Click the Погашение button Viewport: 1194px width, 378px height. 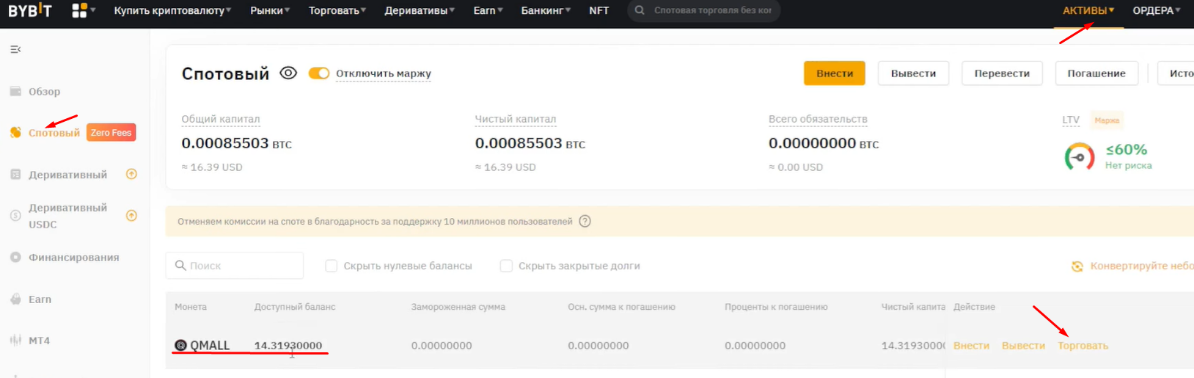1097,73
